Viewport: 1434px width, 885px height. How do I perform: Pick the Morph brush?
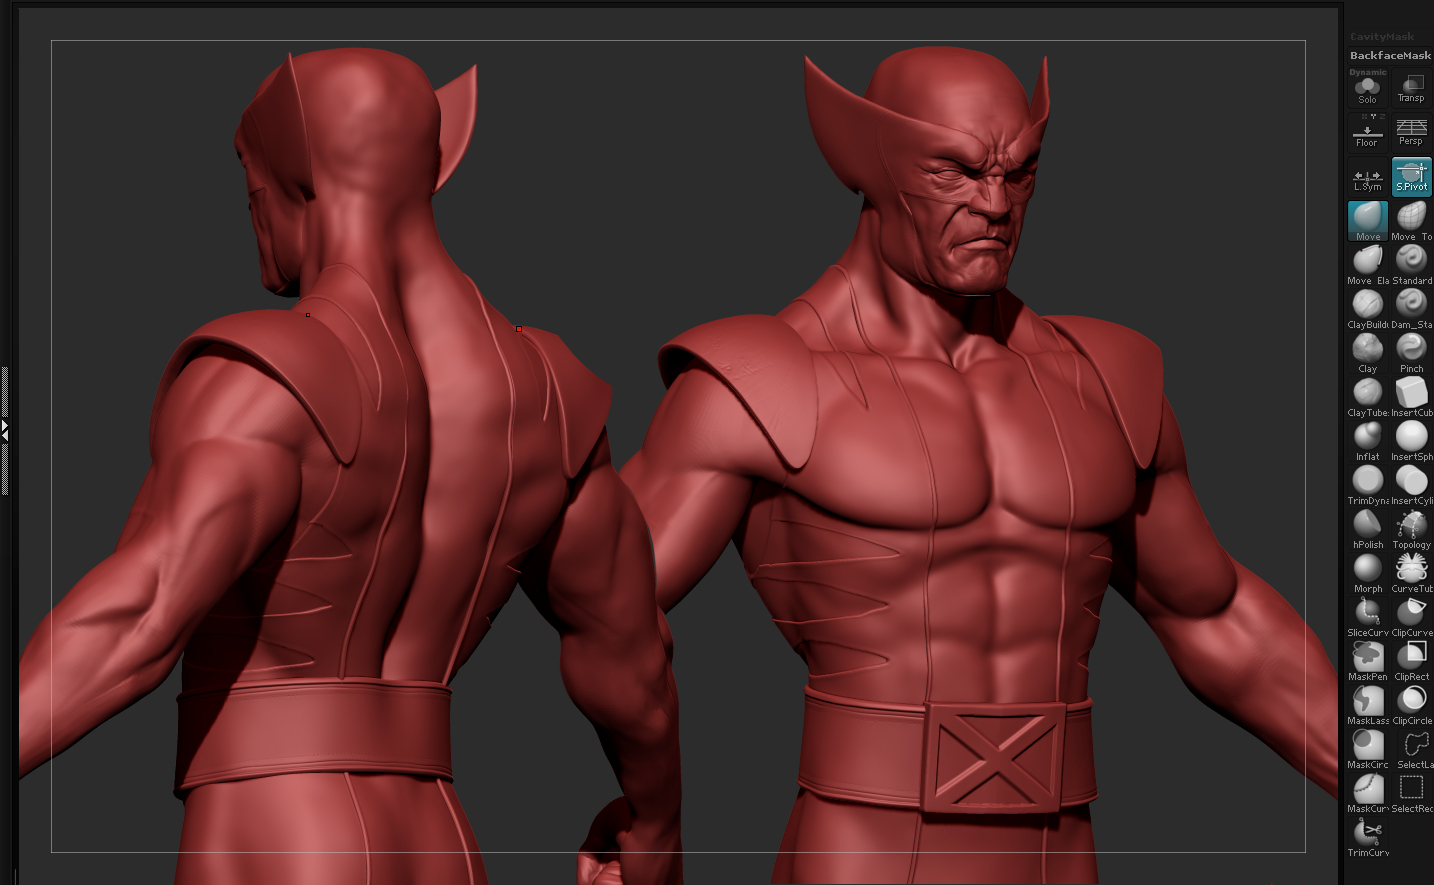tap(1367, 573)
